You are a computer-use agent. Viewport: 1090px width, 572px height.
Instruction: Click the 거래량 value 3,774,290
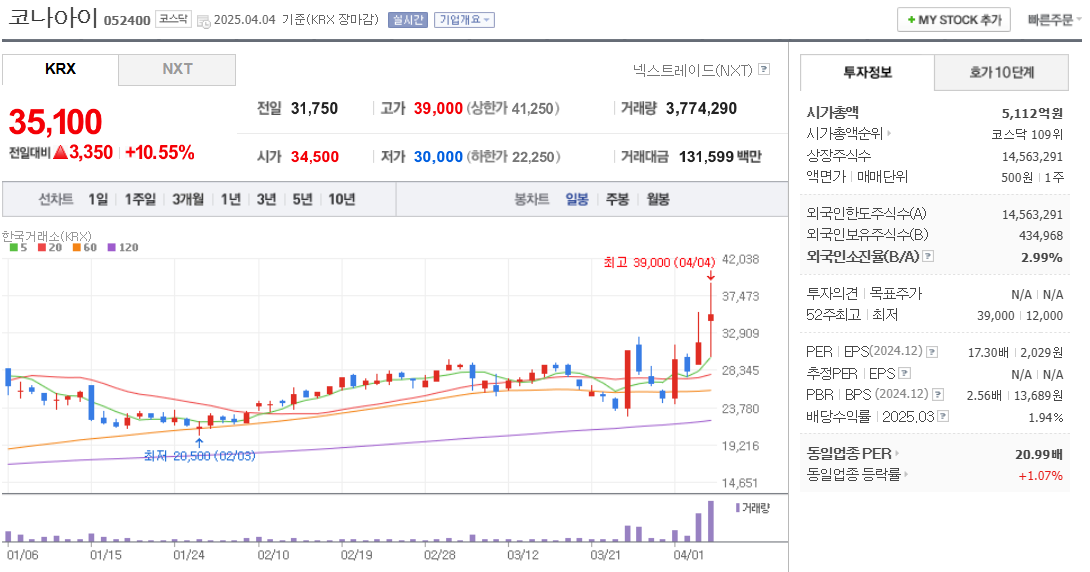pyautogui.click(x=701, y=108)
